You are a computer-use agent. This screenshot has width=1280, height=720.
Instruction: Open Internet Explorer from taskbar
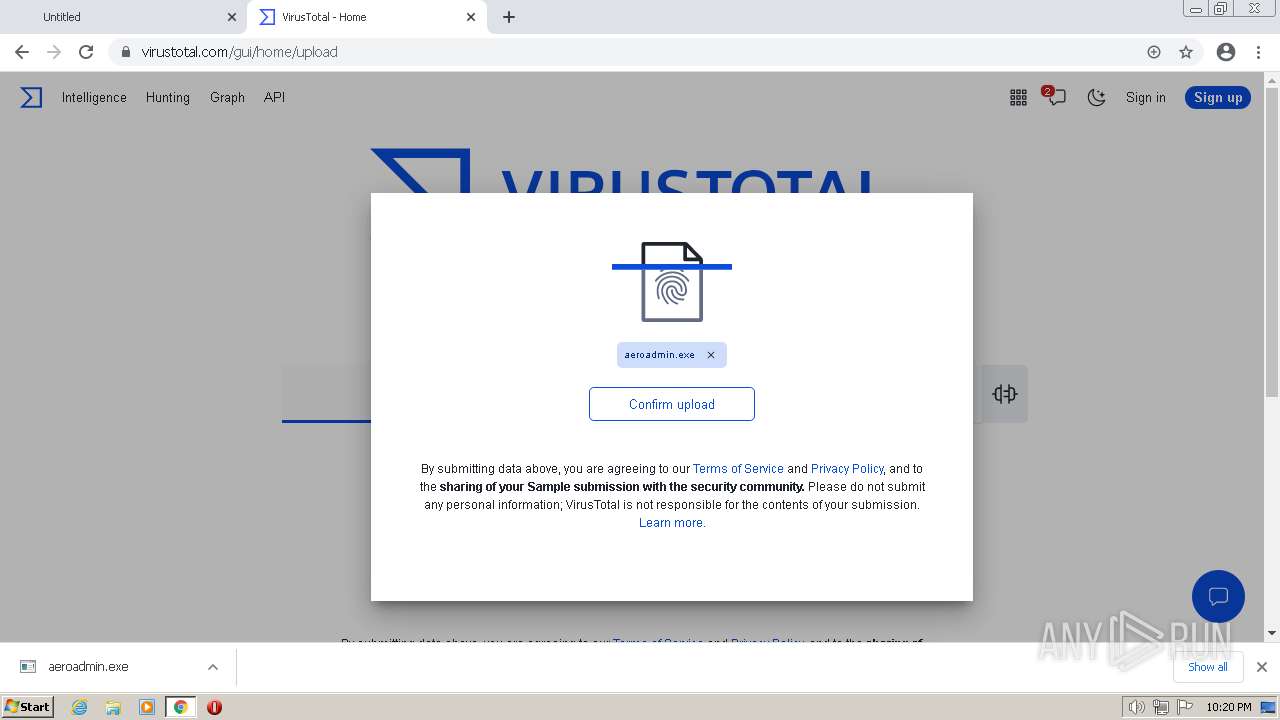[x=80, y=707]
